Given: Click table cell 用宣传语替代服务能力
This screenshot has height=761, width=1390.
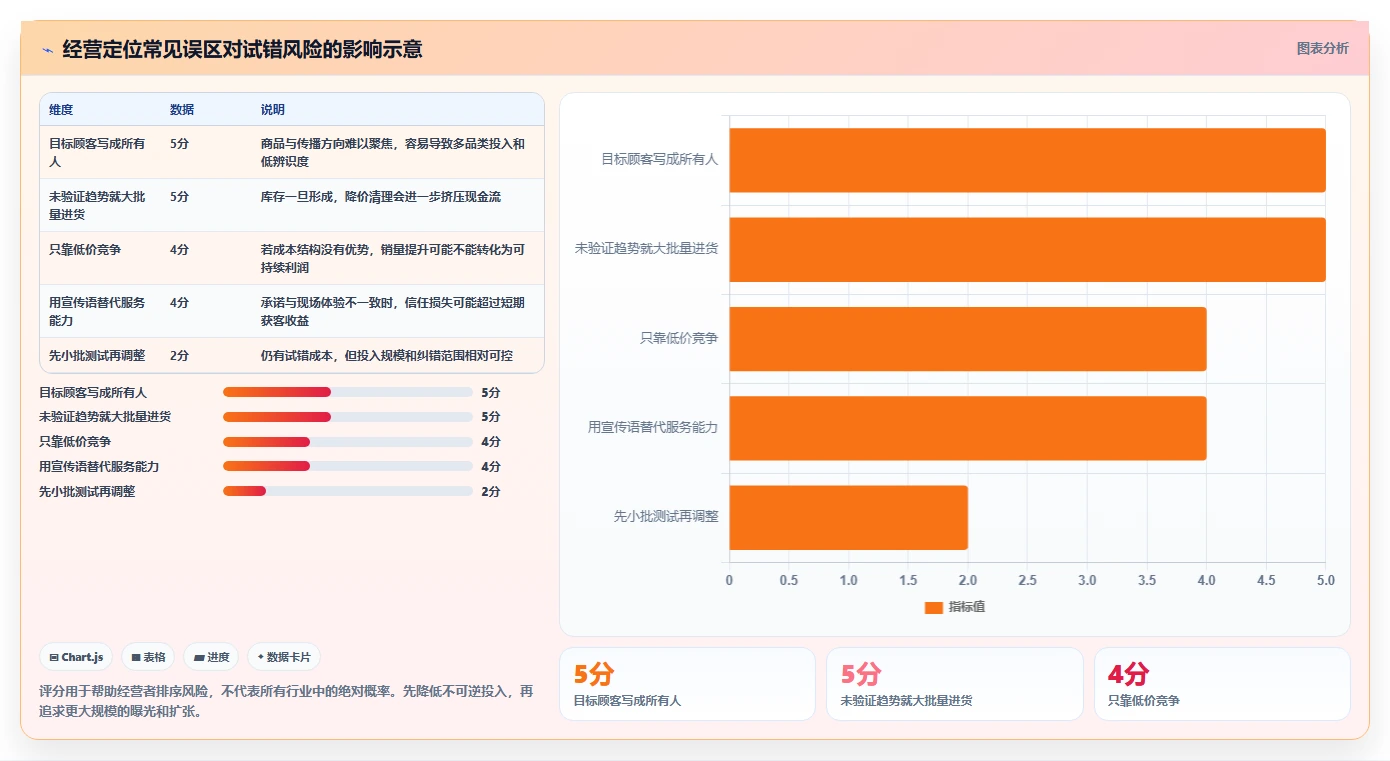Looking at the screenshot, I should click(x=98, y=311).
